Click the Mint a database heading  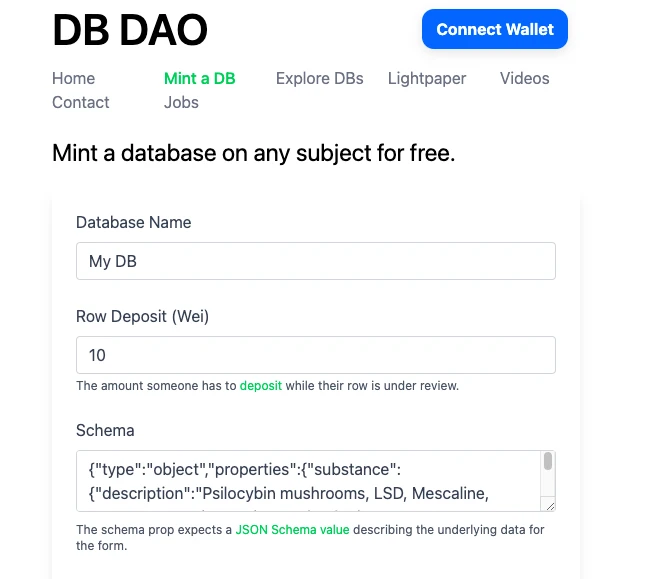click(254, 153)
